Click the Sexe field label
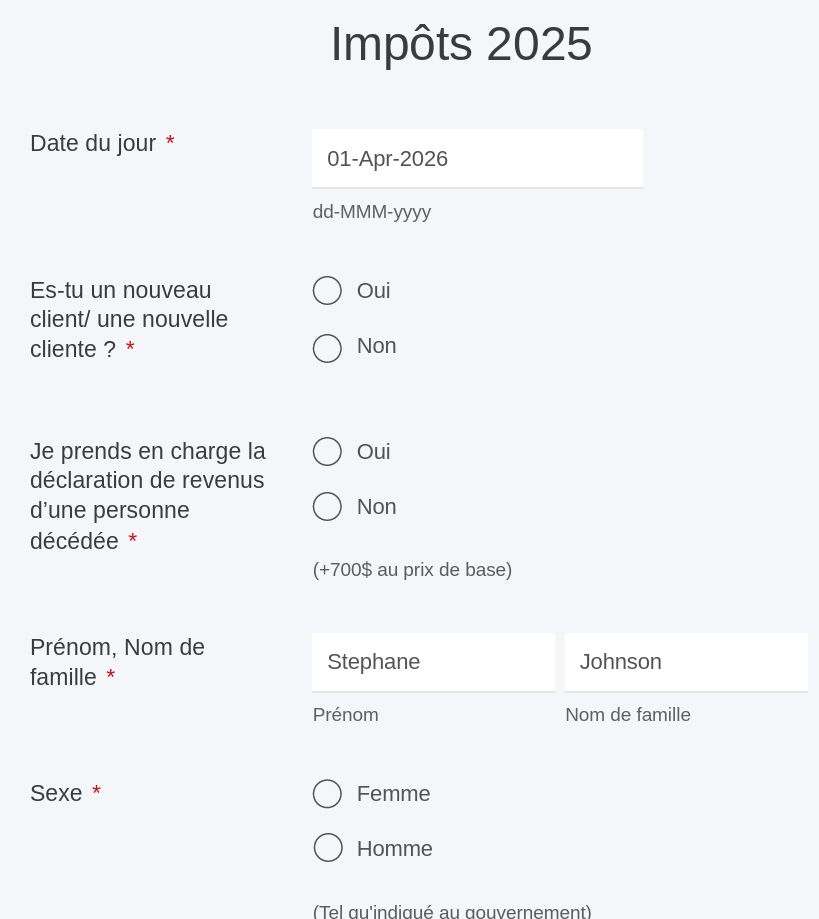This screenshot has height=919, width=819. [56, 794]
